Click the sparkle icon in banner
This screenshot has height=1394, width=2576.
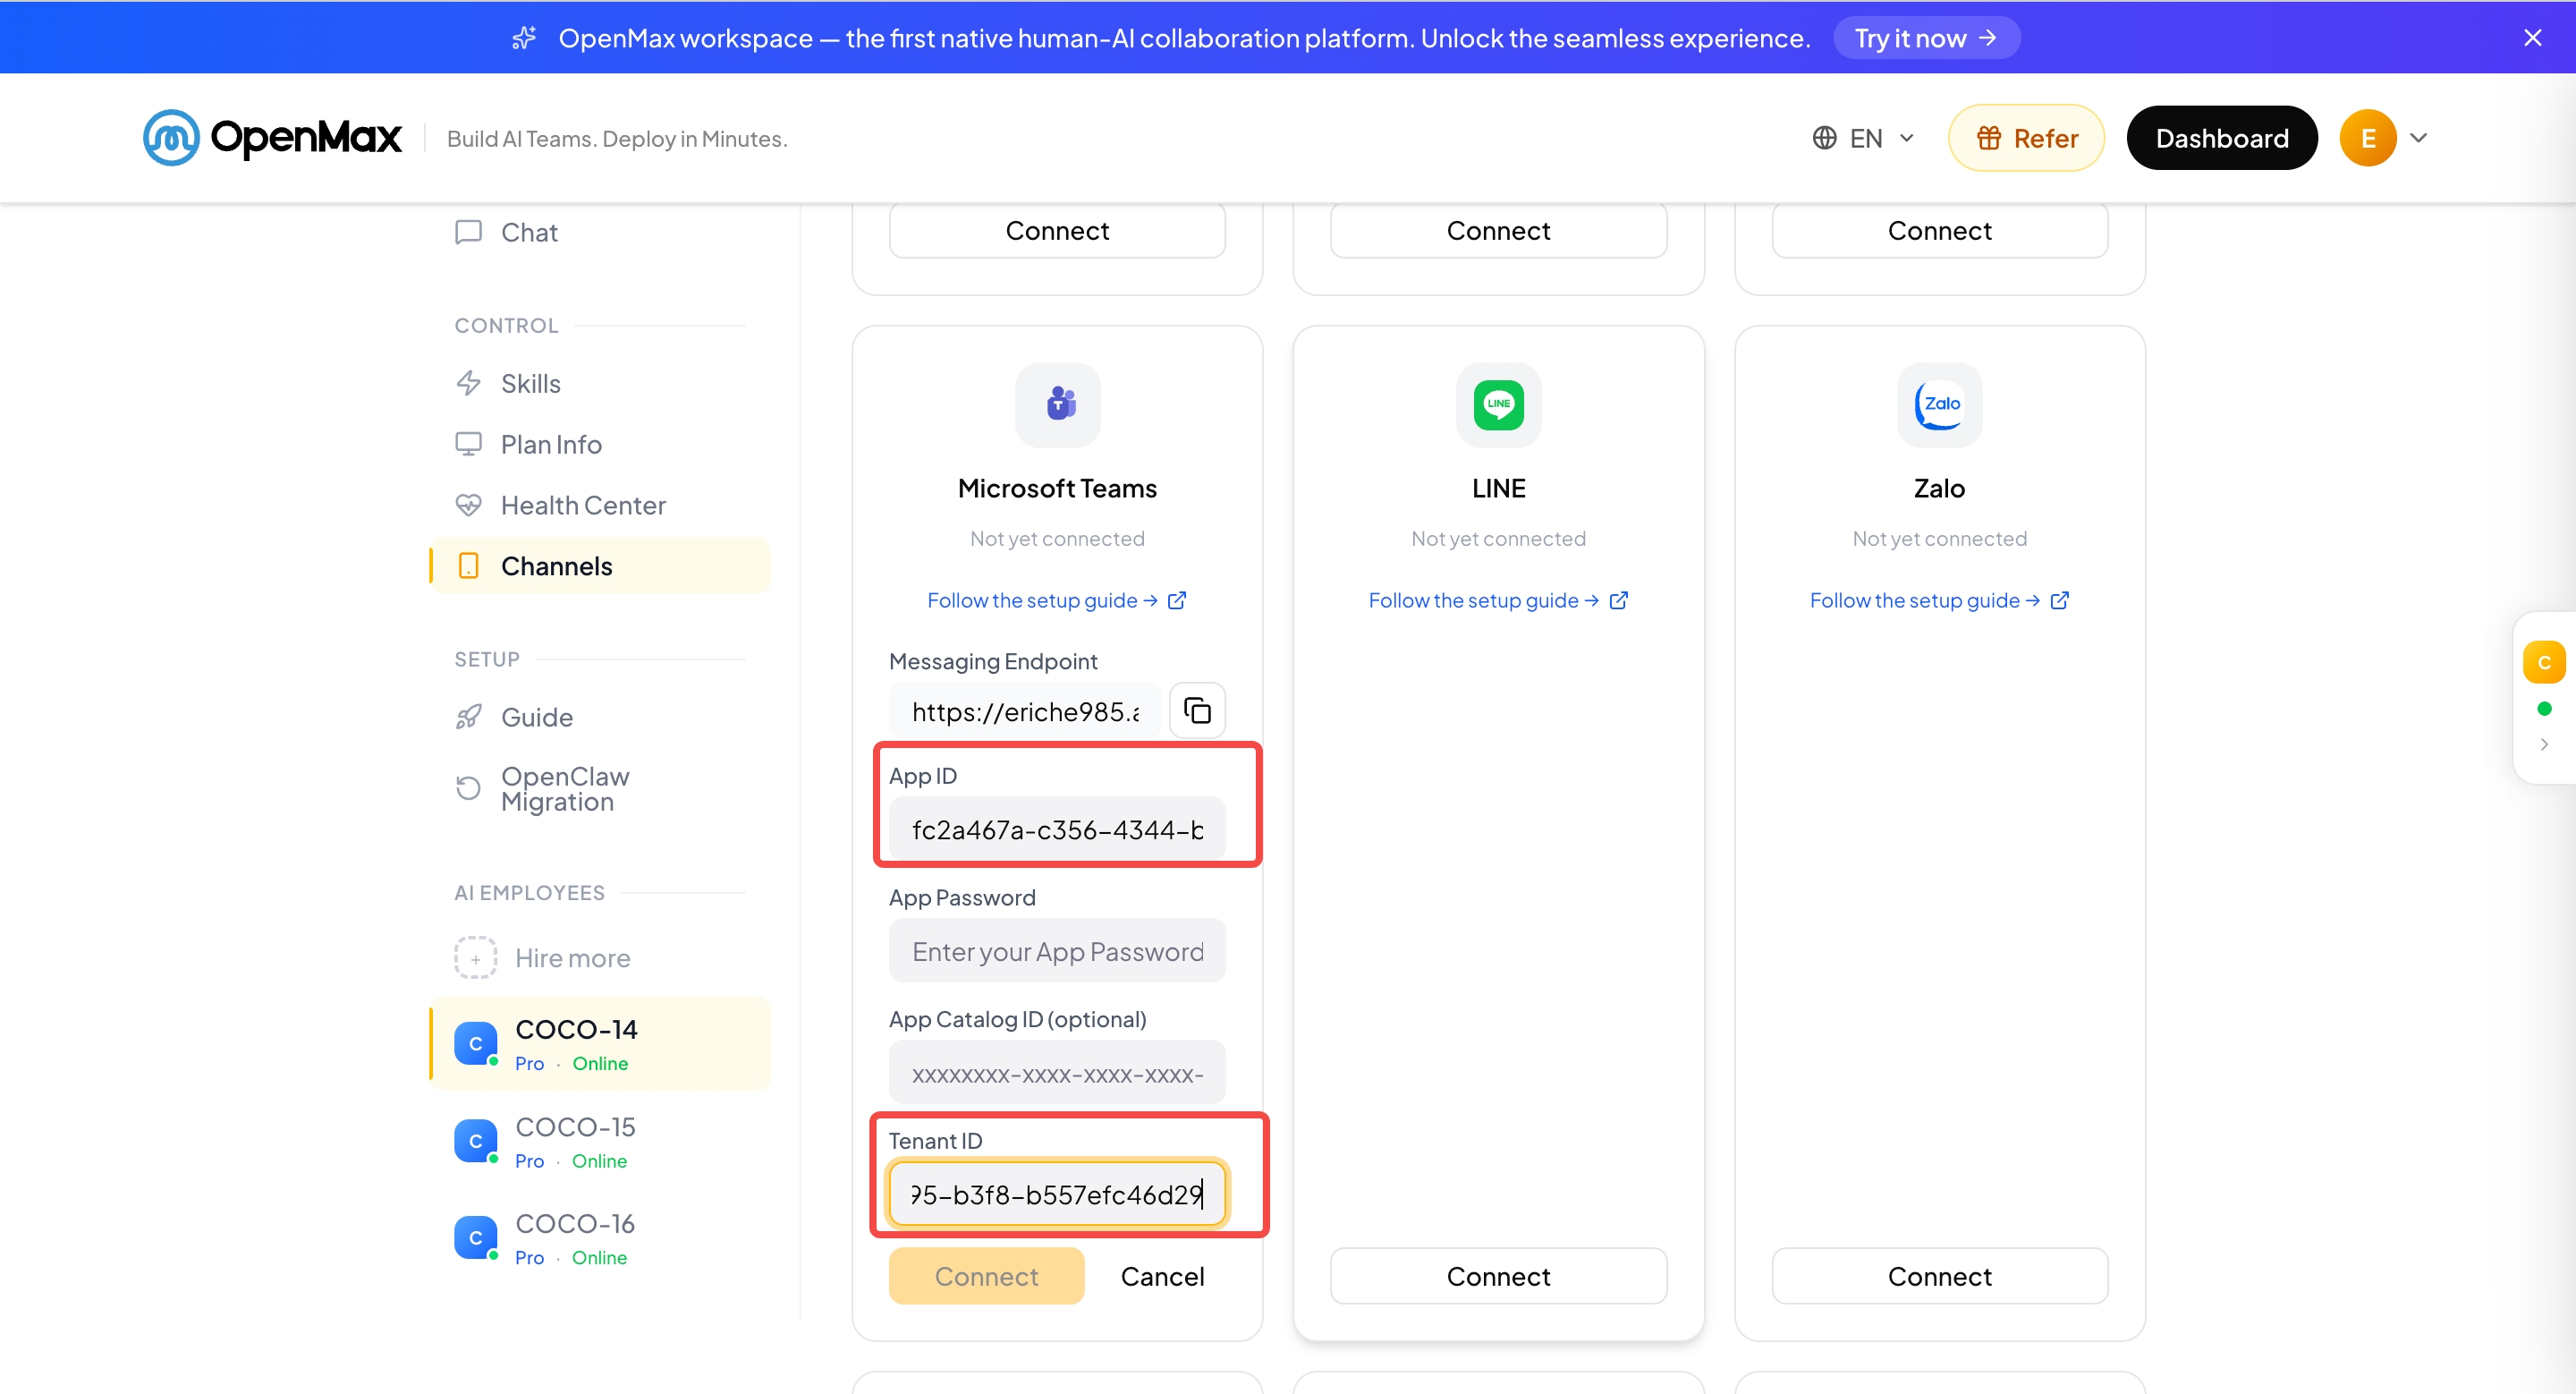[524, 38]
